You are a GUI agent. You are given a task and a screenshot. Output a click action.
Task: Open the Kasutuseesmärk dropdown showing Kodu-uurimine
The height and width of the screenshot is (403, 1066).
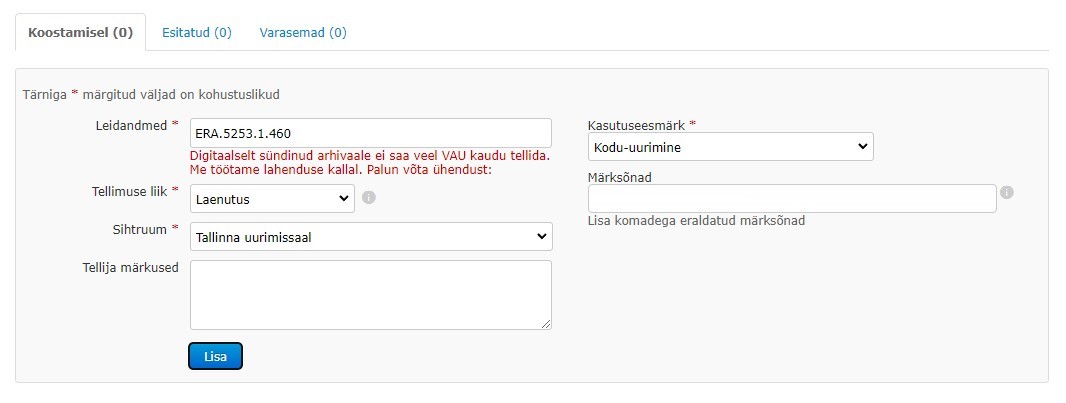[x=730, y=147]
